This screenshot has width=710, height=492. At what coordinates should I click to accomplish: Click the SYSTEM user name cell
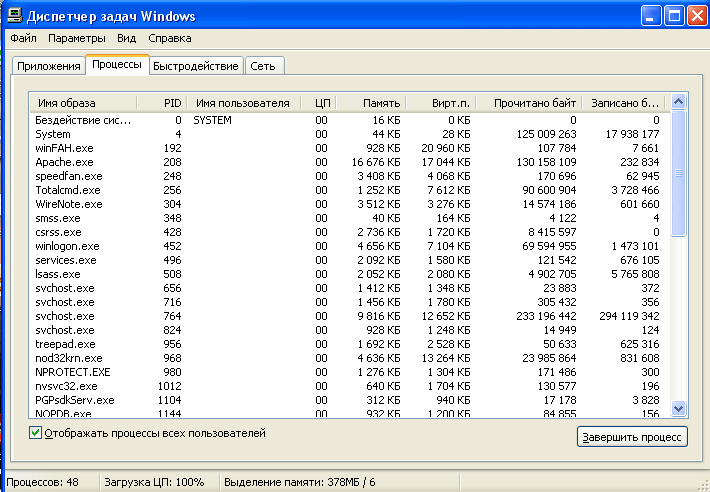coord(212,120)
